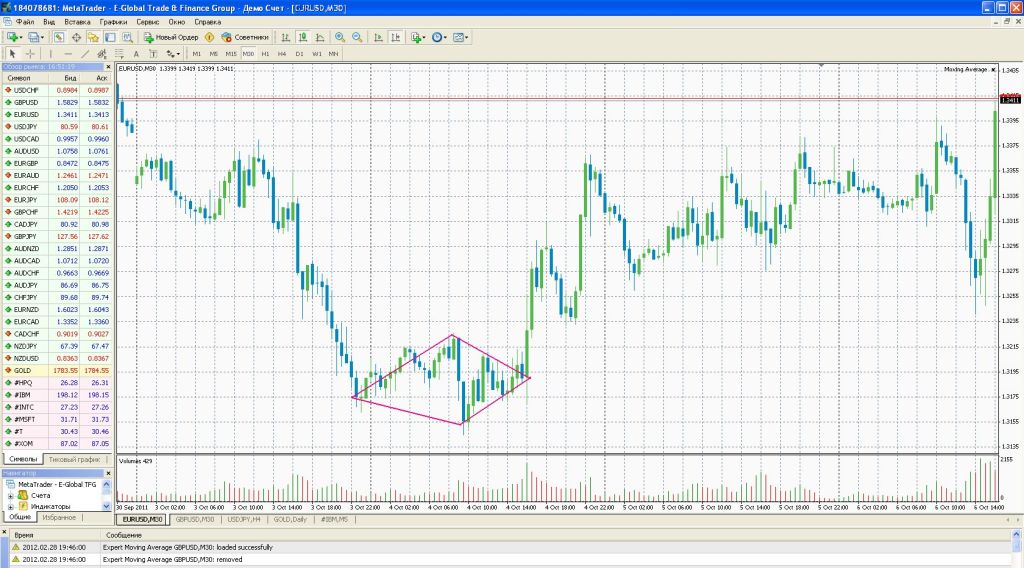Toggle the H4 timeframe button

282,53
